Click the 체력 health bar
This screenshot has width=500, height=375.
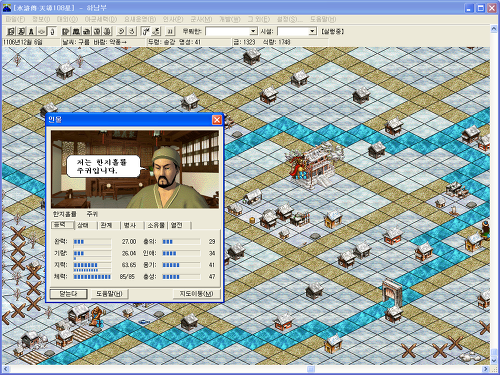(92, 277)
